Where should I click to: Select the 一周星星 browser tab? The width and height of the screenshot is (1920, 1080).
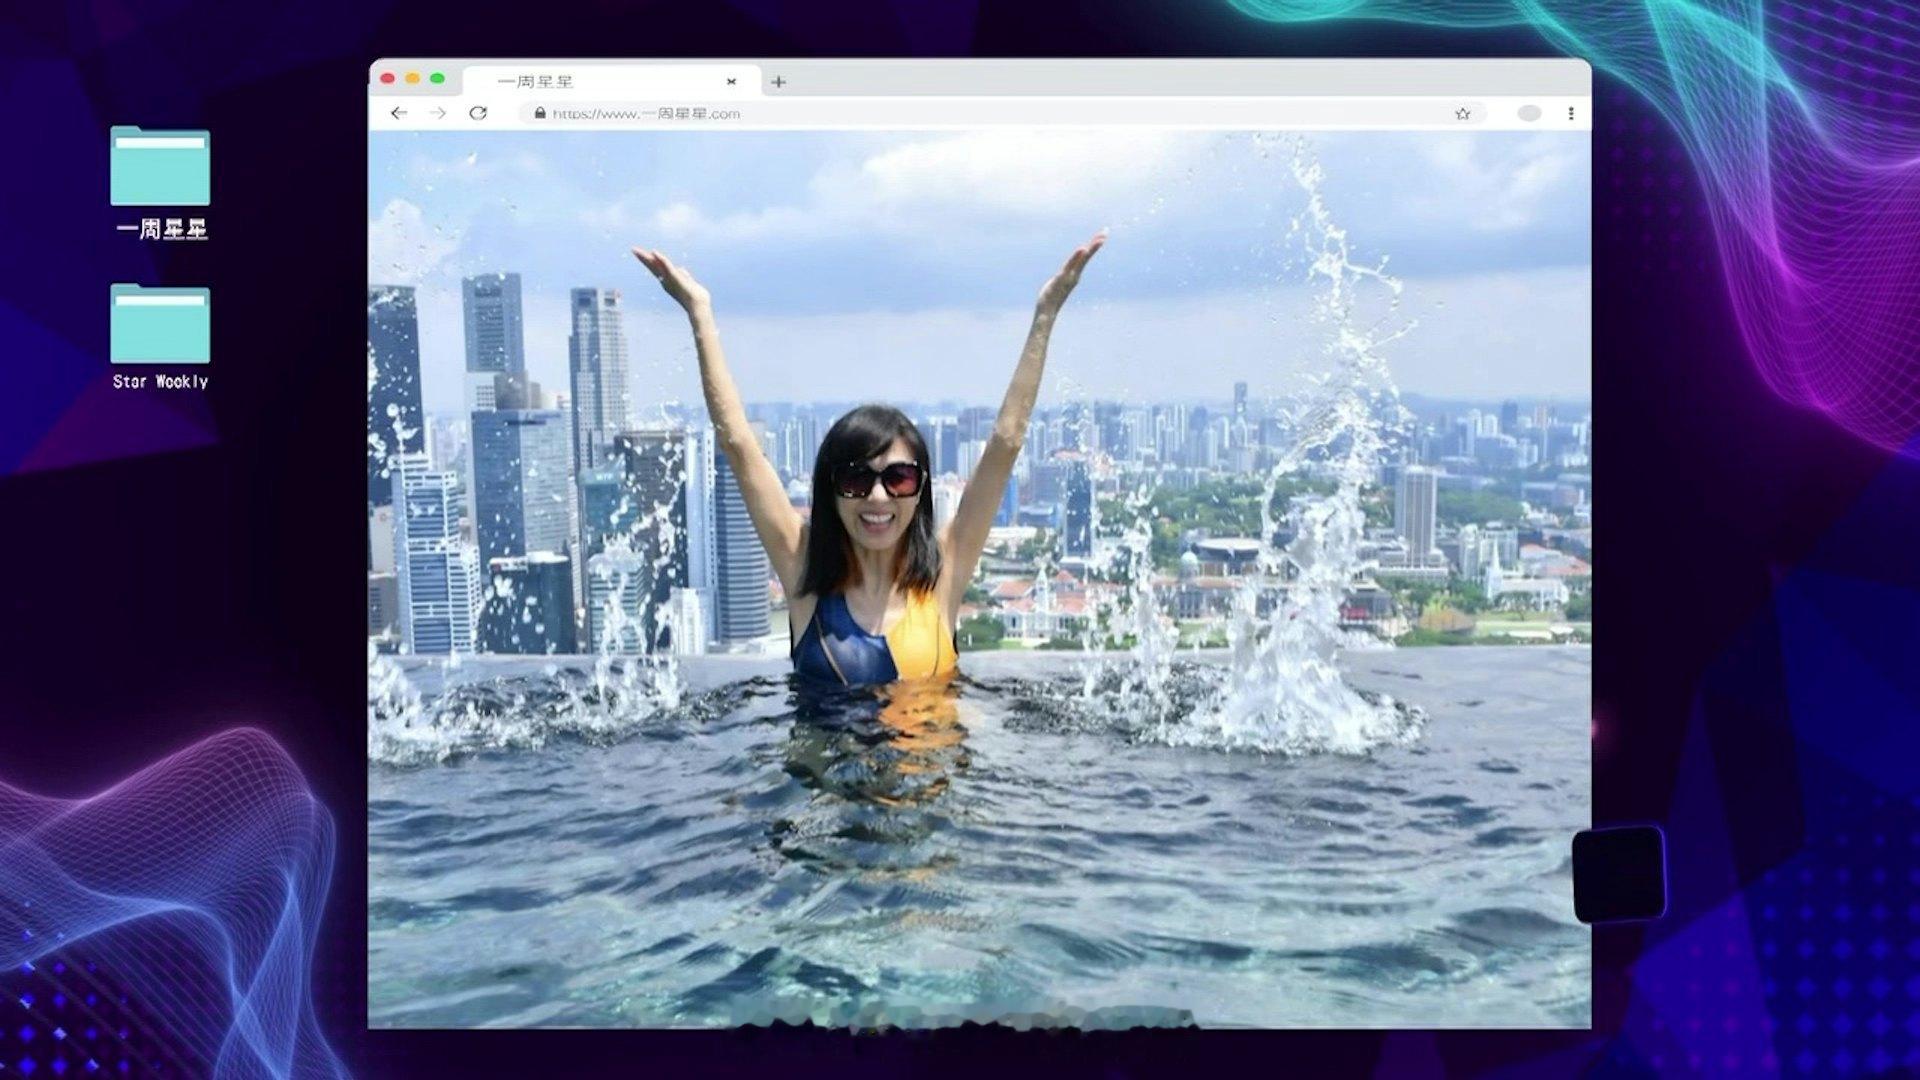612,81
